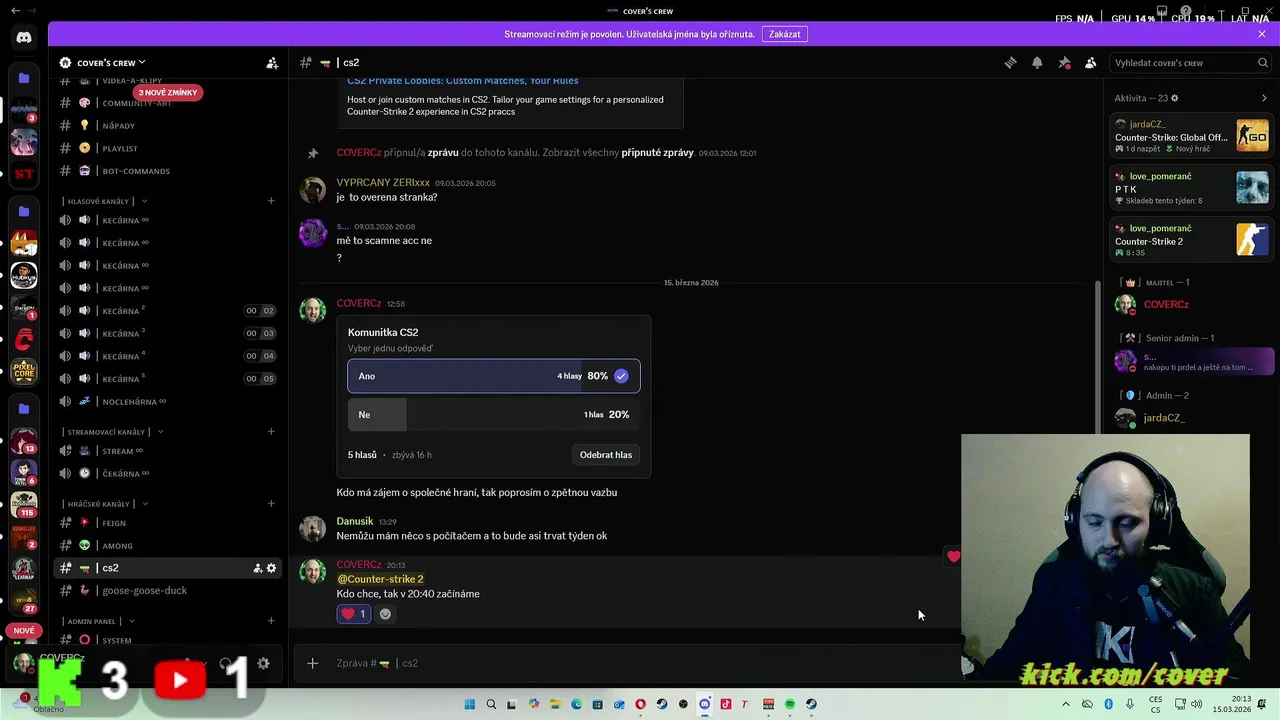Click the invite members icon beside COVER'S CREW
Screen dimensions: 1280x720
point(272,63)
